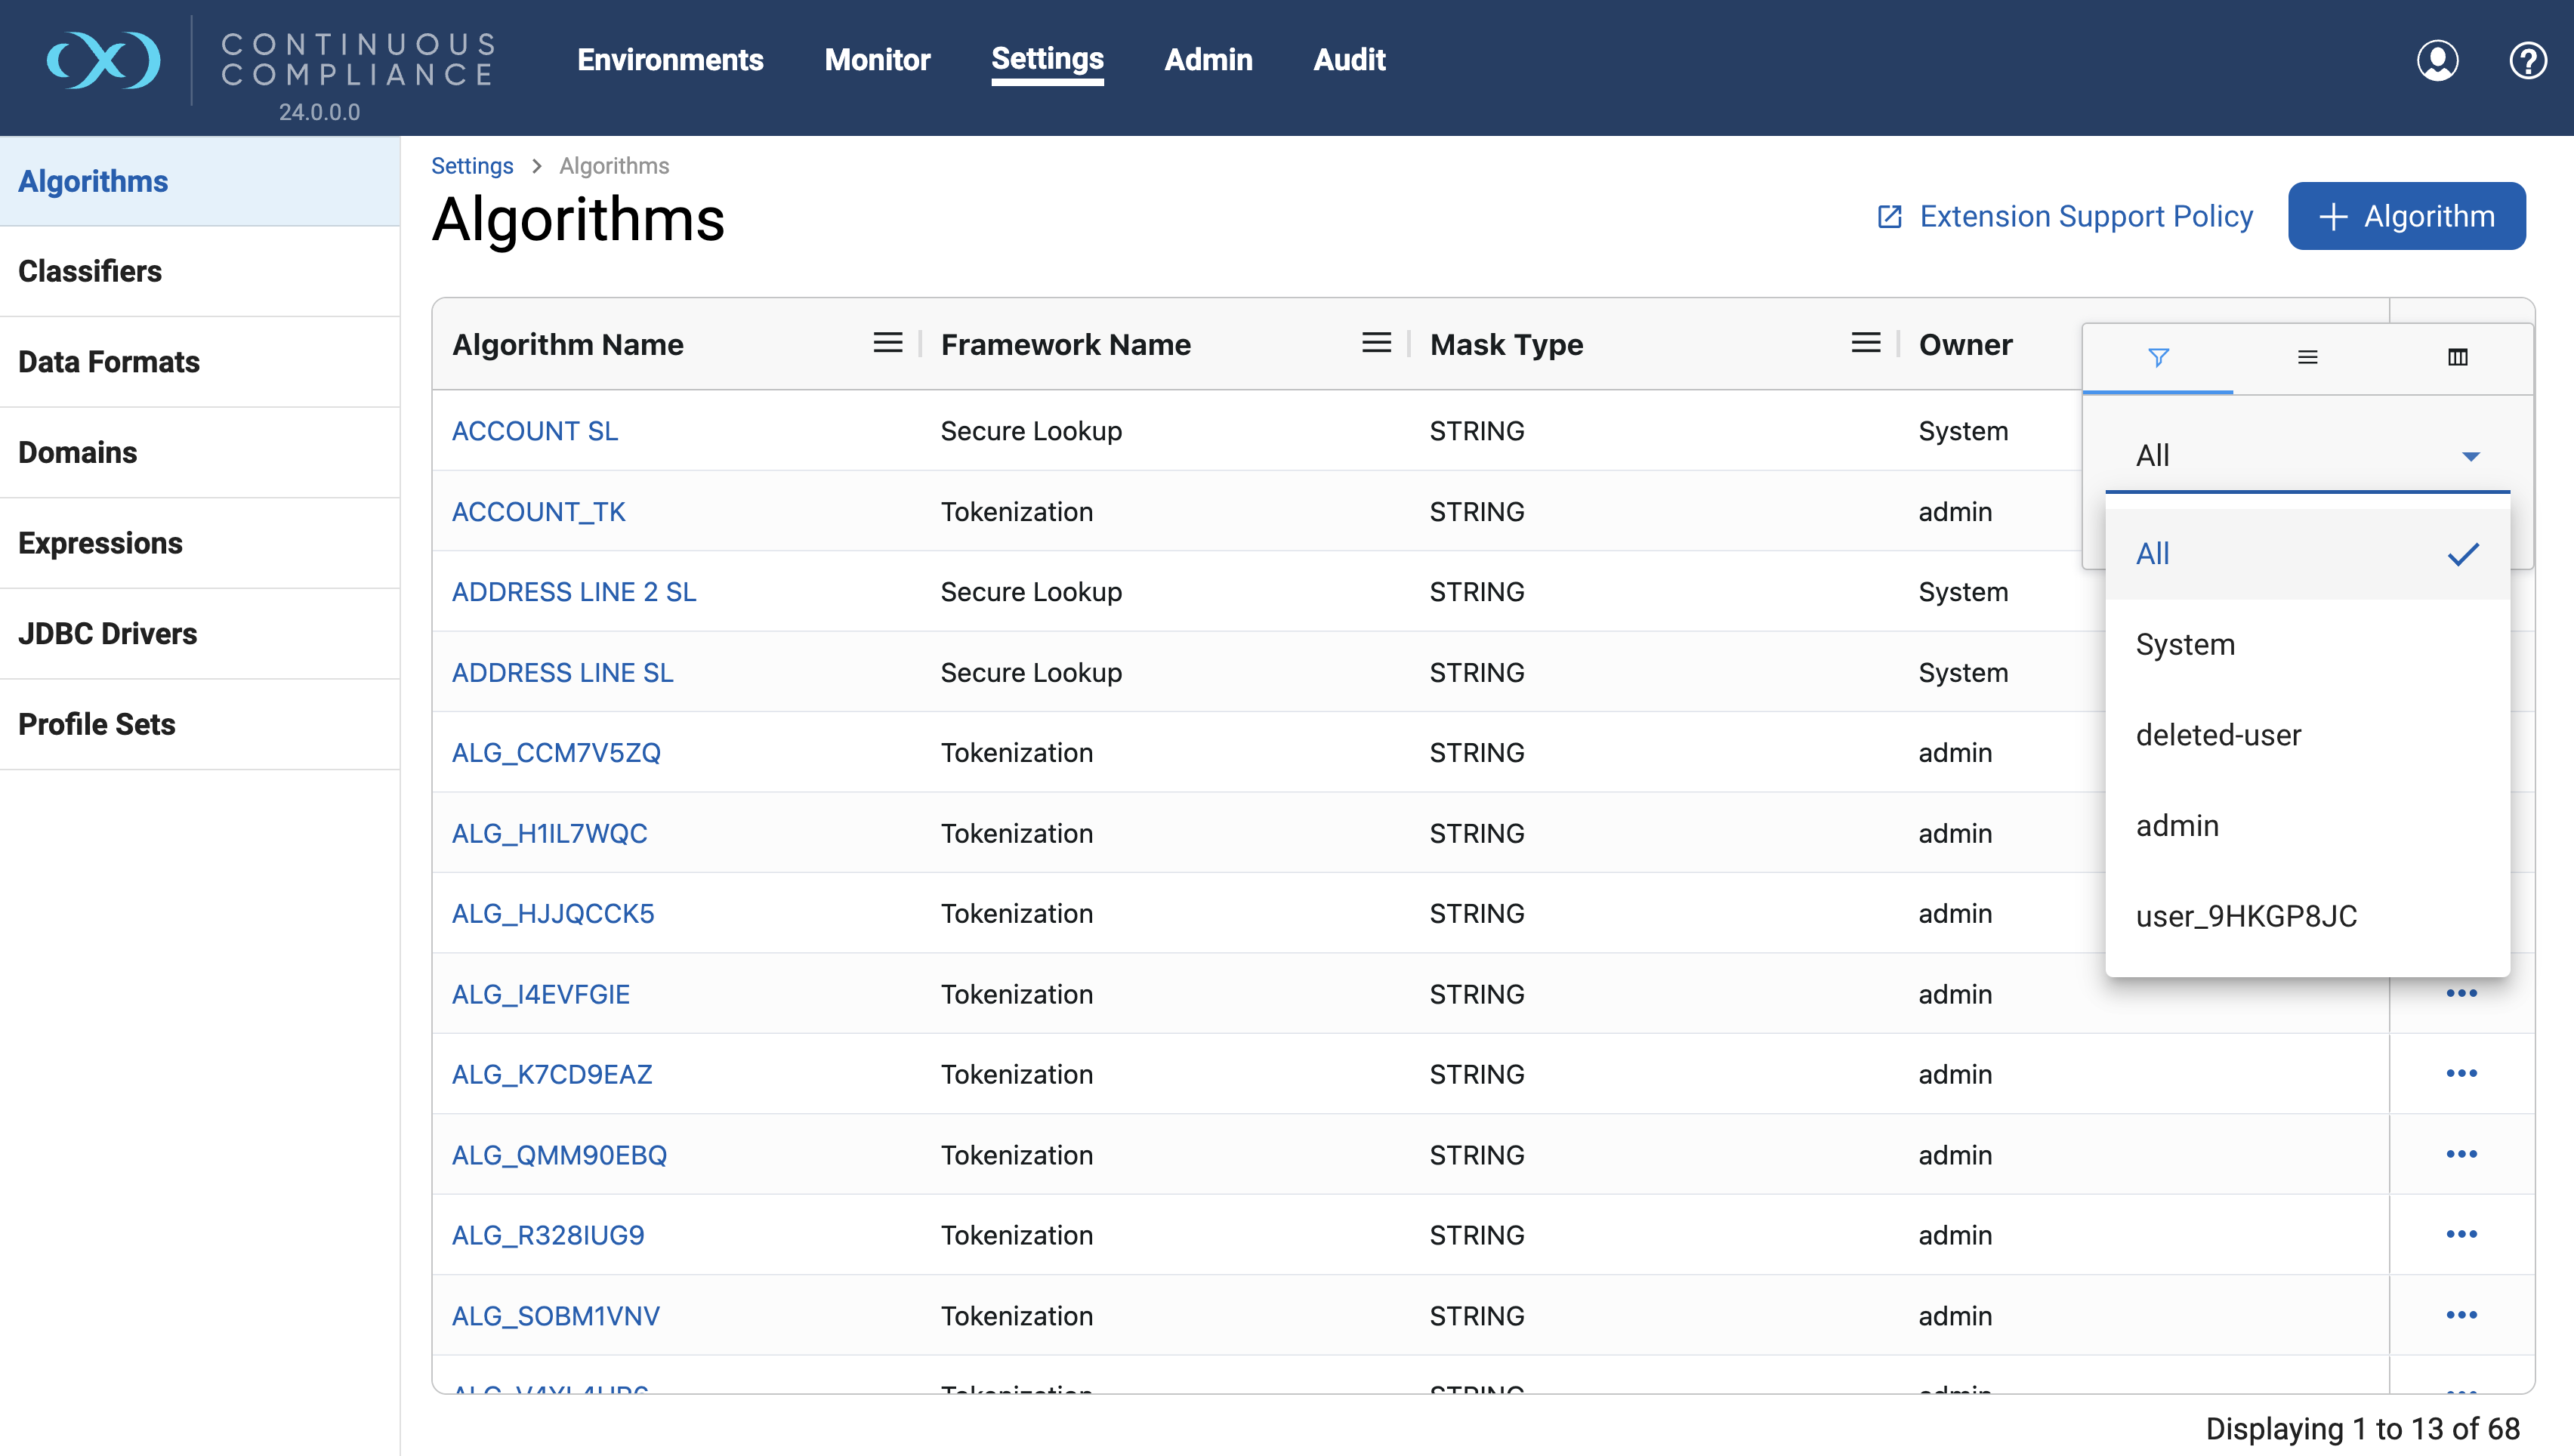Open actions menu for ALG_K7CD9EAZ row
Screen dimensions: 2574x1456
point(2461,1073)
